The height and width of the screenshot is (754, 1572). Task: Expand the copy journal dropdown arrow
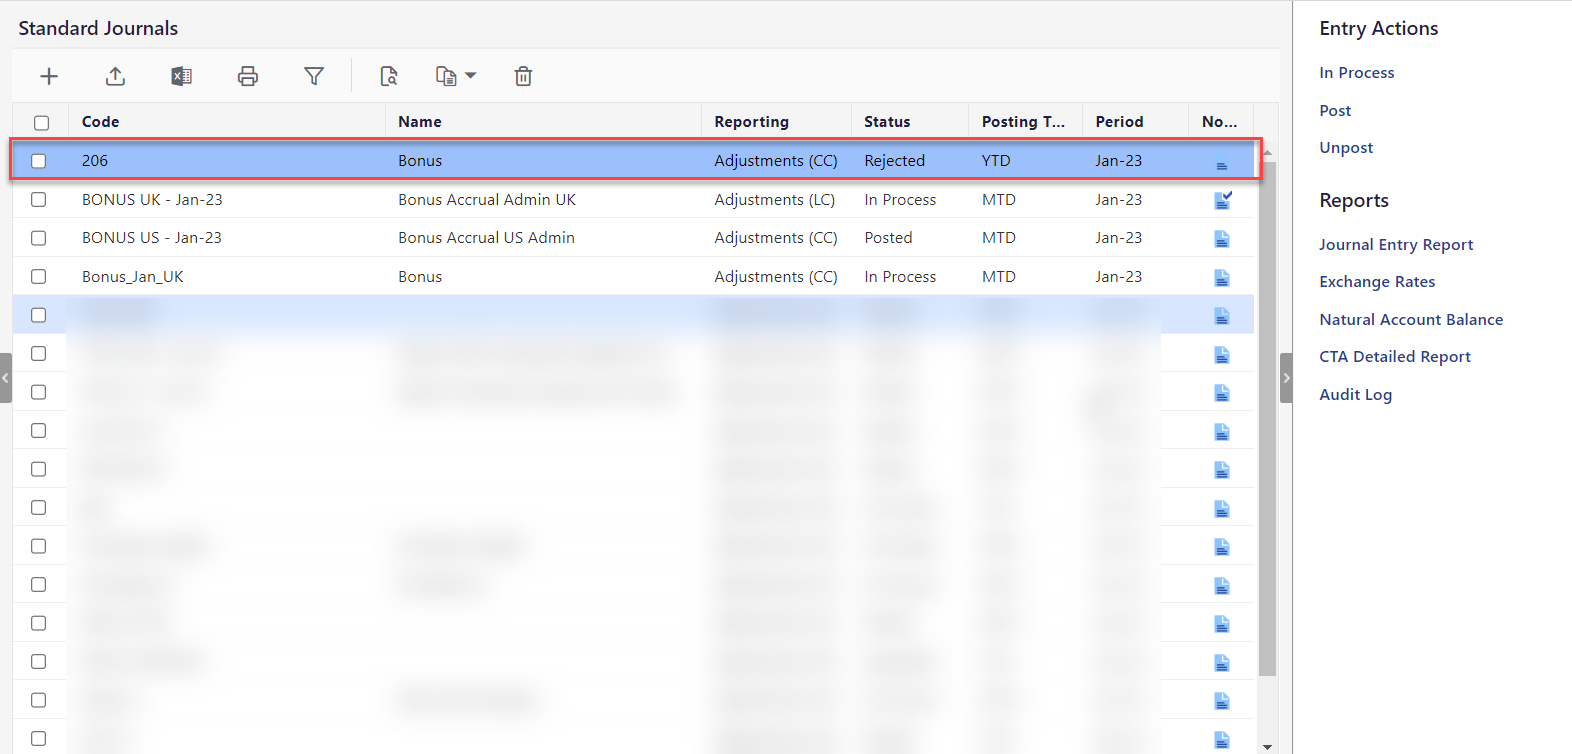tap(471, 76)
